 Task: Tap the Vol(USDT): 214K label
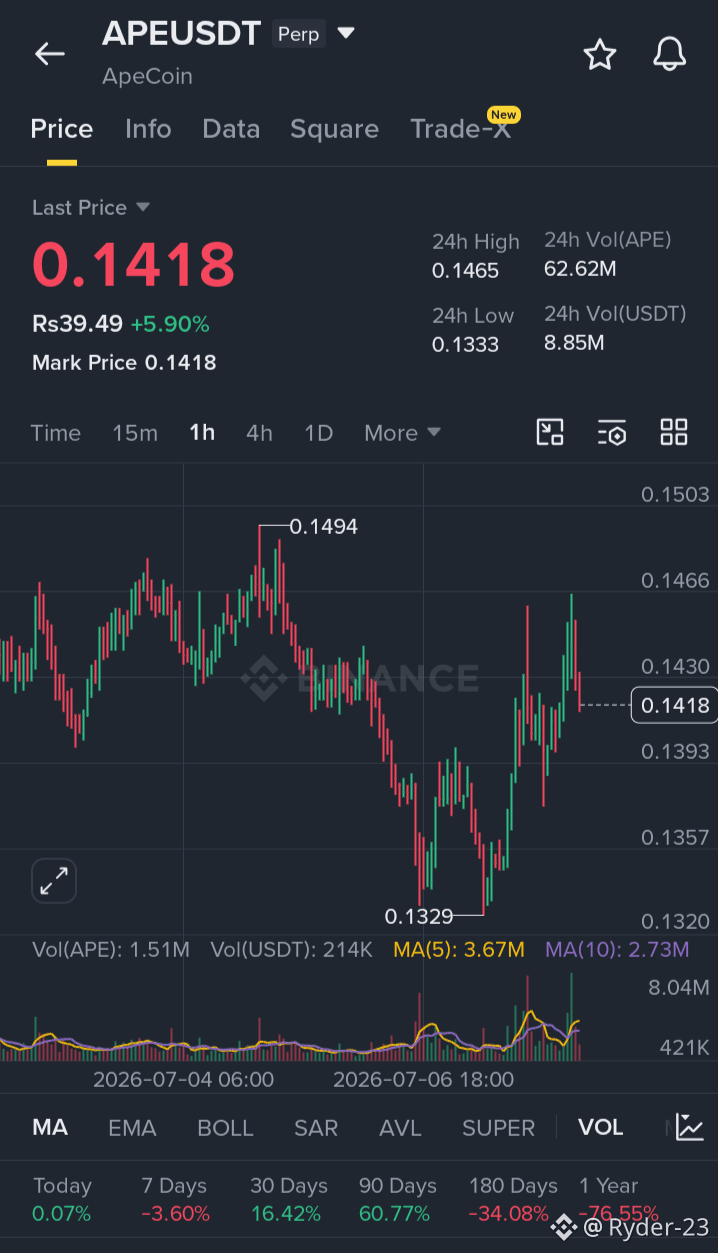[x=291, y=949]
